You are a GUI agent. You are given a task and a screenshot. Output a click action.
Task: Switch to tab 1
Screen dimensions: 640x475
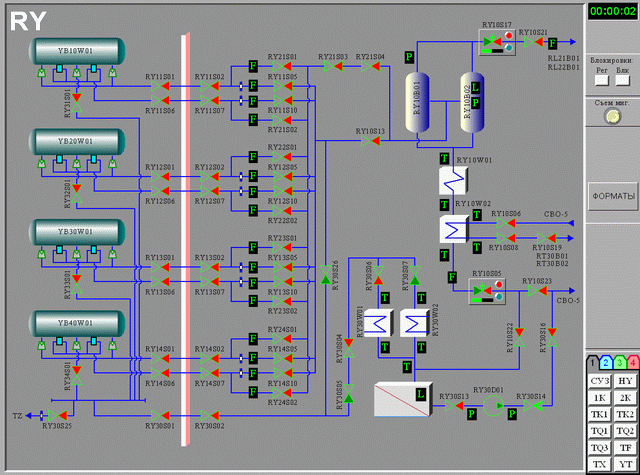click(x=593, y=362)
